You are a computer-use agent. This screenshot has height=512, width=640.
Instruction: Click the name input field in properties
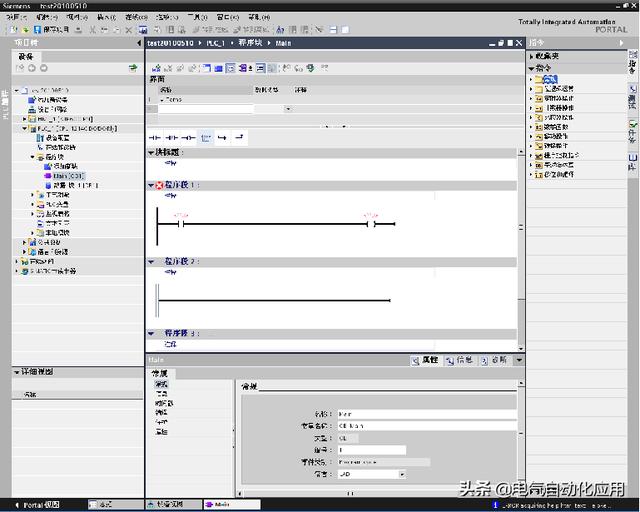point(427,414)
